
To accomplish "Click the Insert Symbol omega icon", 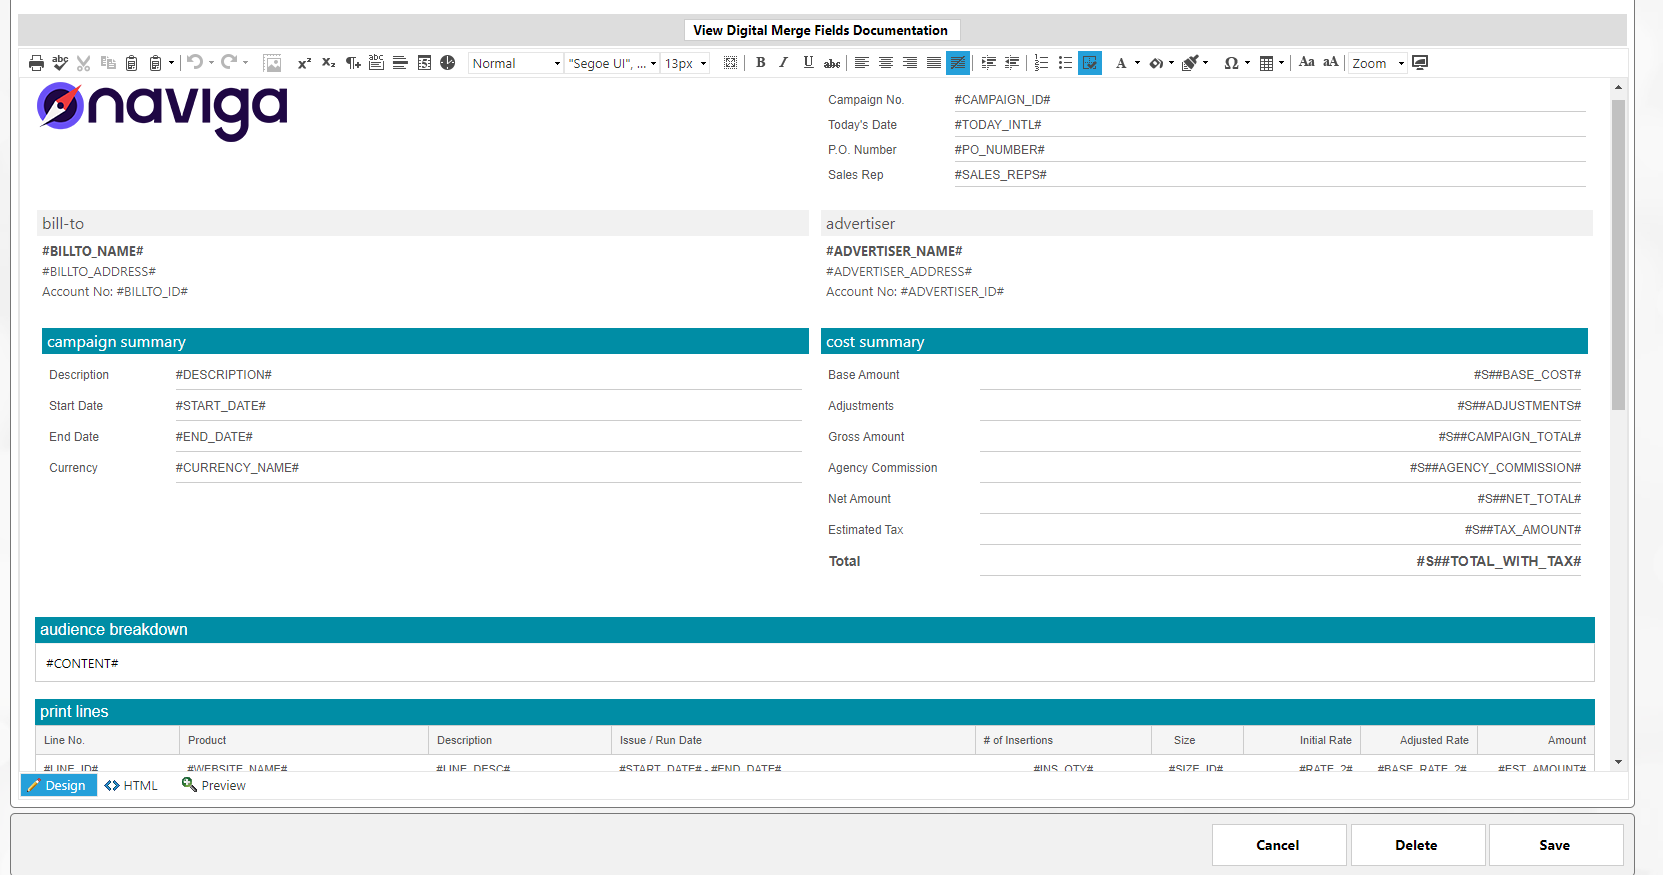I will click(x=1231, y=63).
